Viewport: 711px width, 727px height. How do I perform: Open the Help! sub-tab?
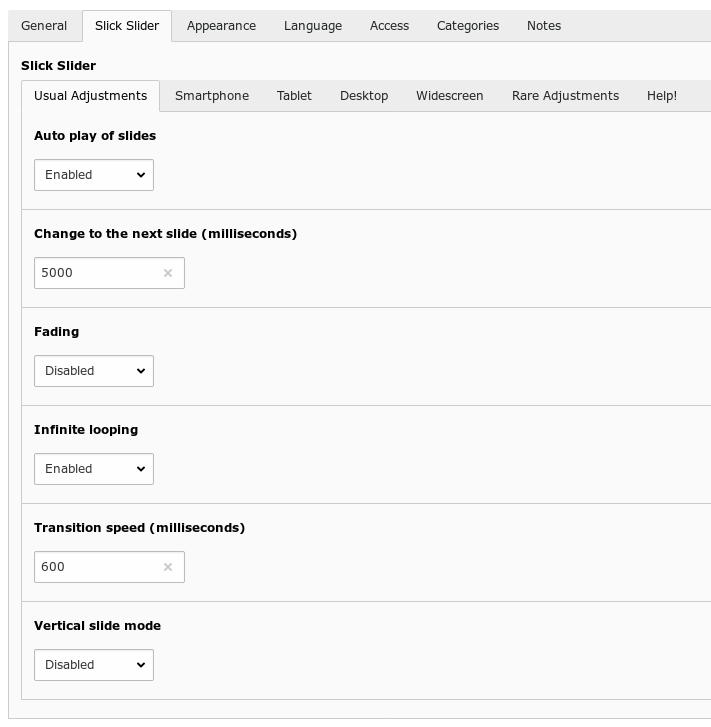coord(662,96)
